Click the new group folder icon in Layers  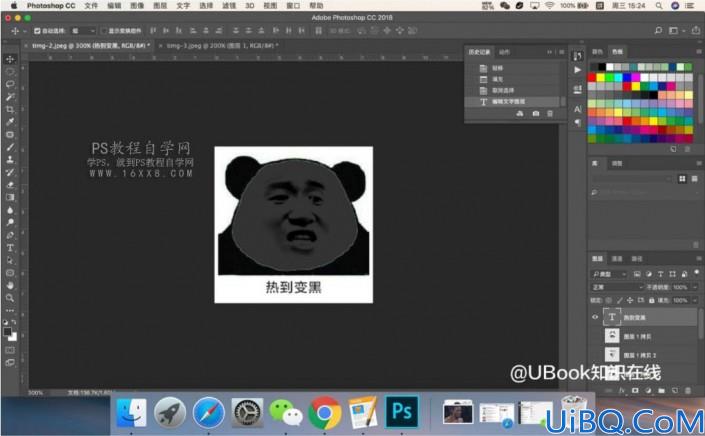(x=661, y=391)
